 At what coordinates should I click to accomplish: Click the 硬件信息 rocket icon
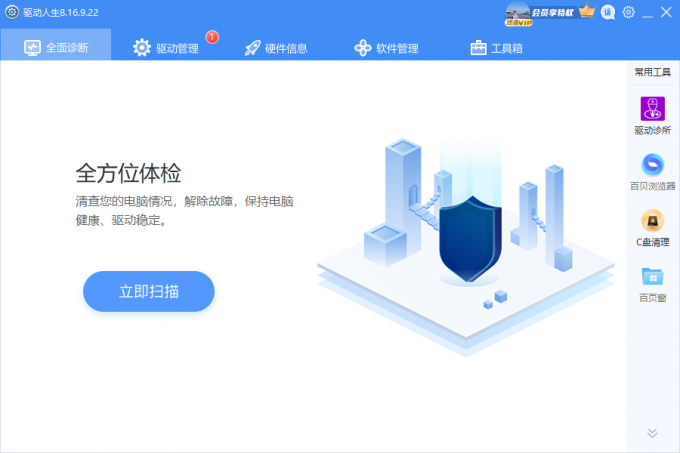[252, 48]
